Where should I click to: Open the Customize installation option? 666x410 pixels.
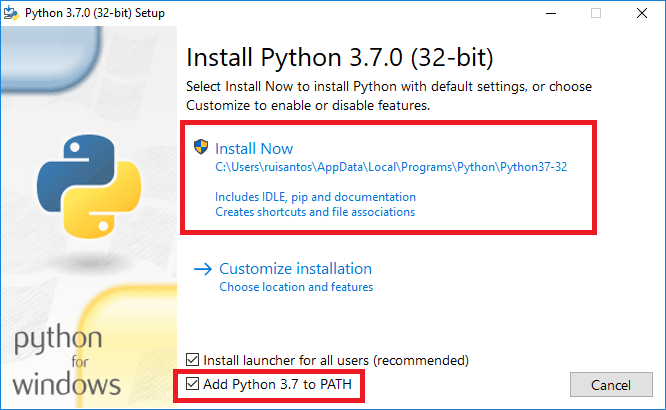pos(295,269)
